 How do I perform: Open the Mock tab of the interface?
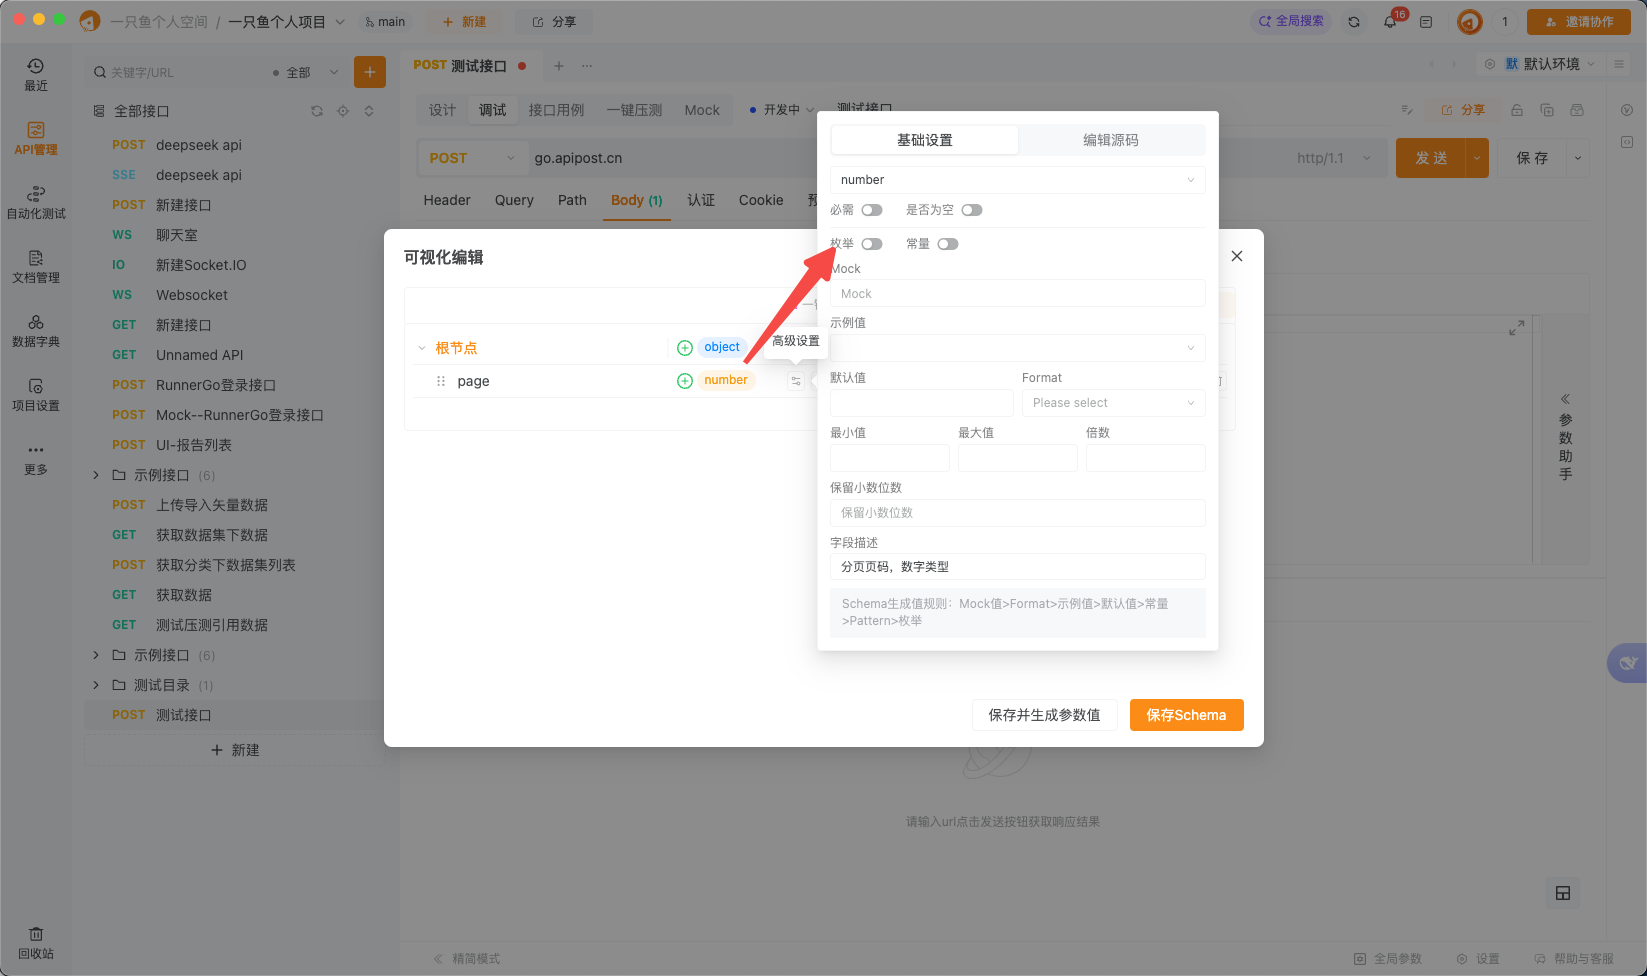tap(702, 110)
